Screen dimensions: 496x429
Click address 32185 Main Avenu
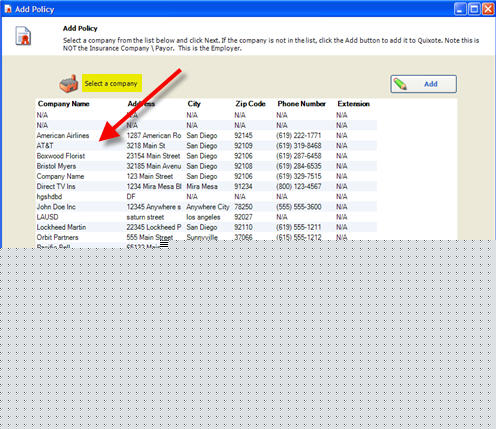click(154, 166)
